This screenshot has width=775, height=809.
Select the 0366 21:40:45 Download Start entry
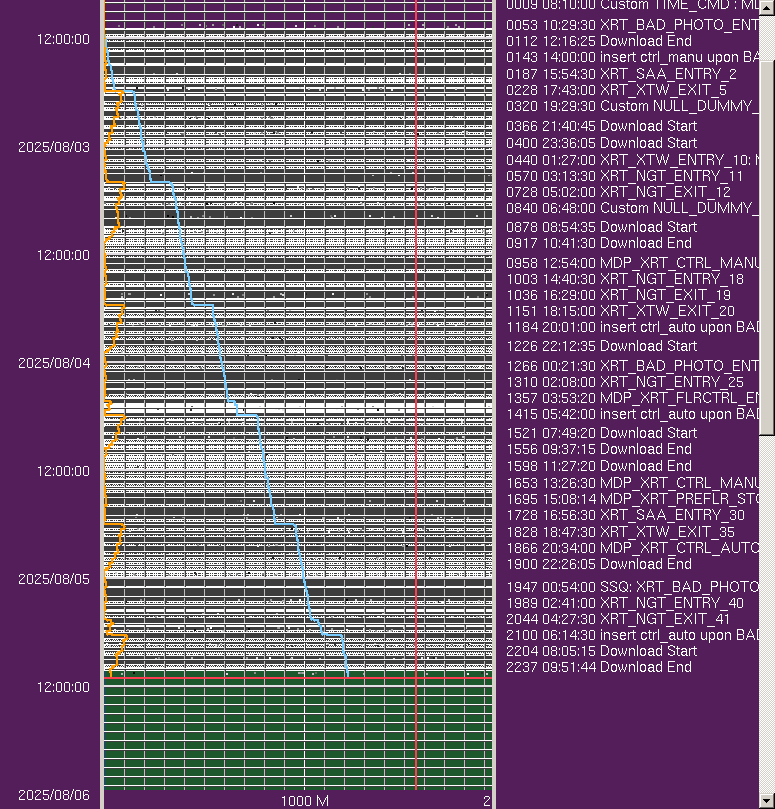click(602, 126)
